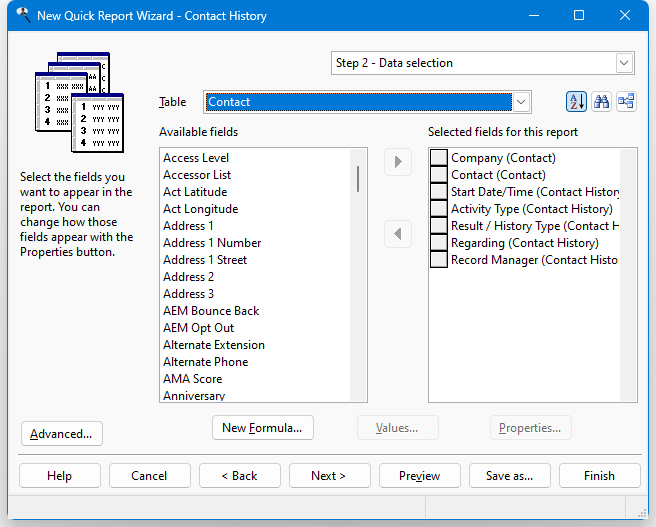Expand the Table dropdown arrow
656x527 pixels.
(x=521, y=102)
